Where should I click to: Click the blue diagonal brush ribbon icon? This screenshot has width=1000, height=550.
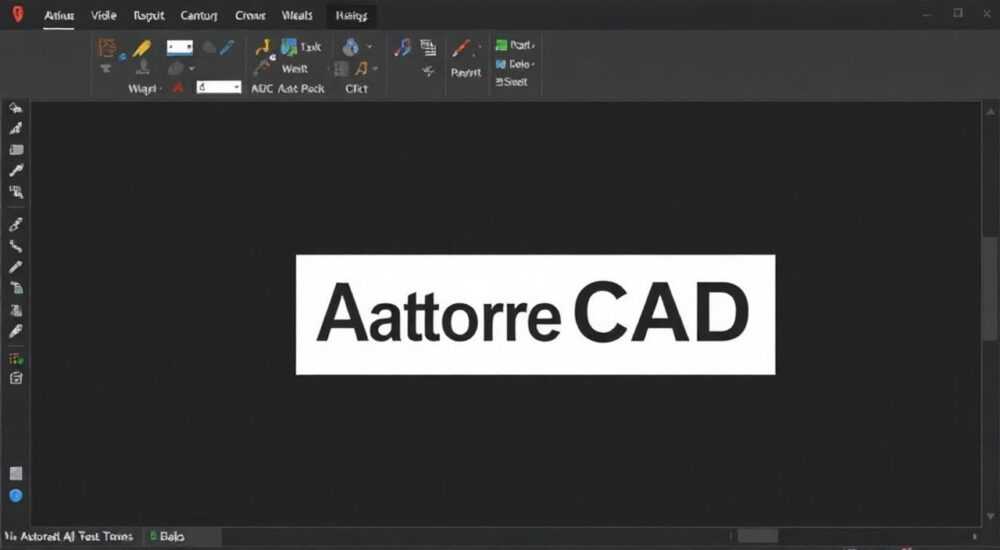[x=228, y=47]
